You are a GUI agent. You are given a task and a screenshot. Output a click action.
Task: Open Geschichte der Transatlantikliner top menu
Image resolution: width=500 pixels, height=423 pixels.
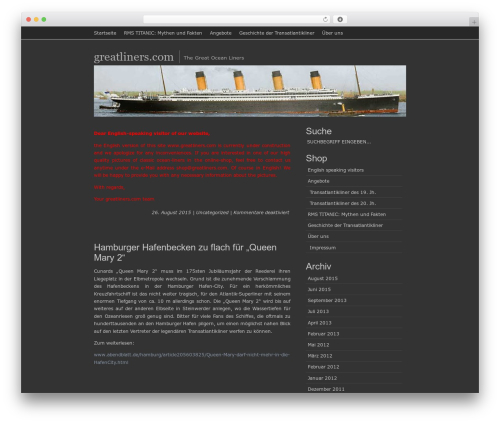277,33
